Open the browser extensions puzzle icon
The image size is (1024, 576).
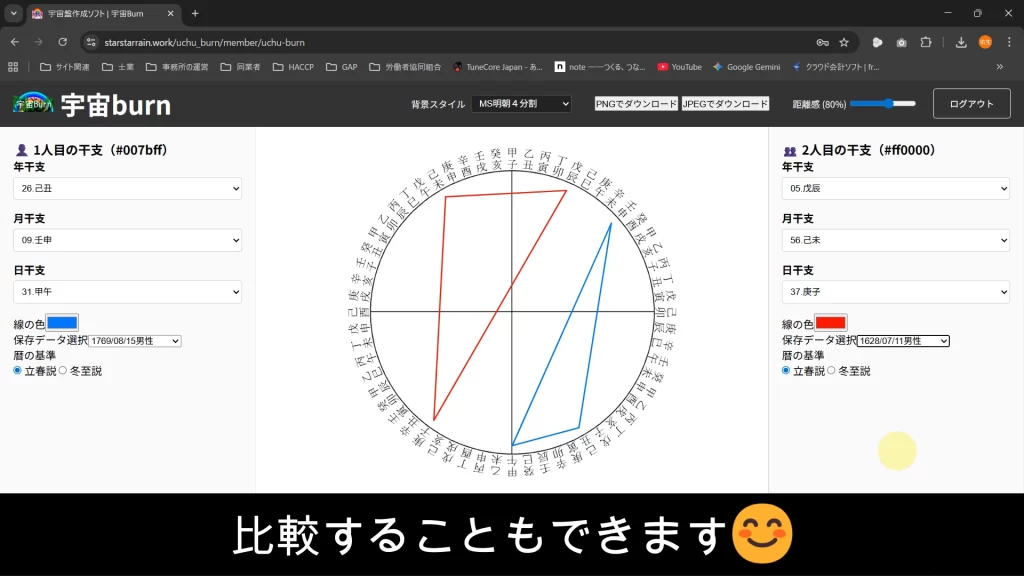point(926,42)
